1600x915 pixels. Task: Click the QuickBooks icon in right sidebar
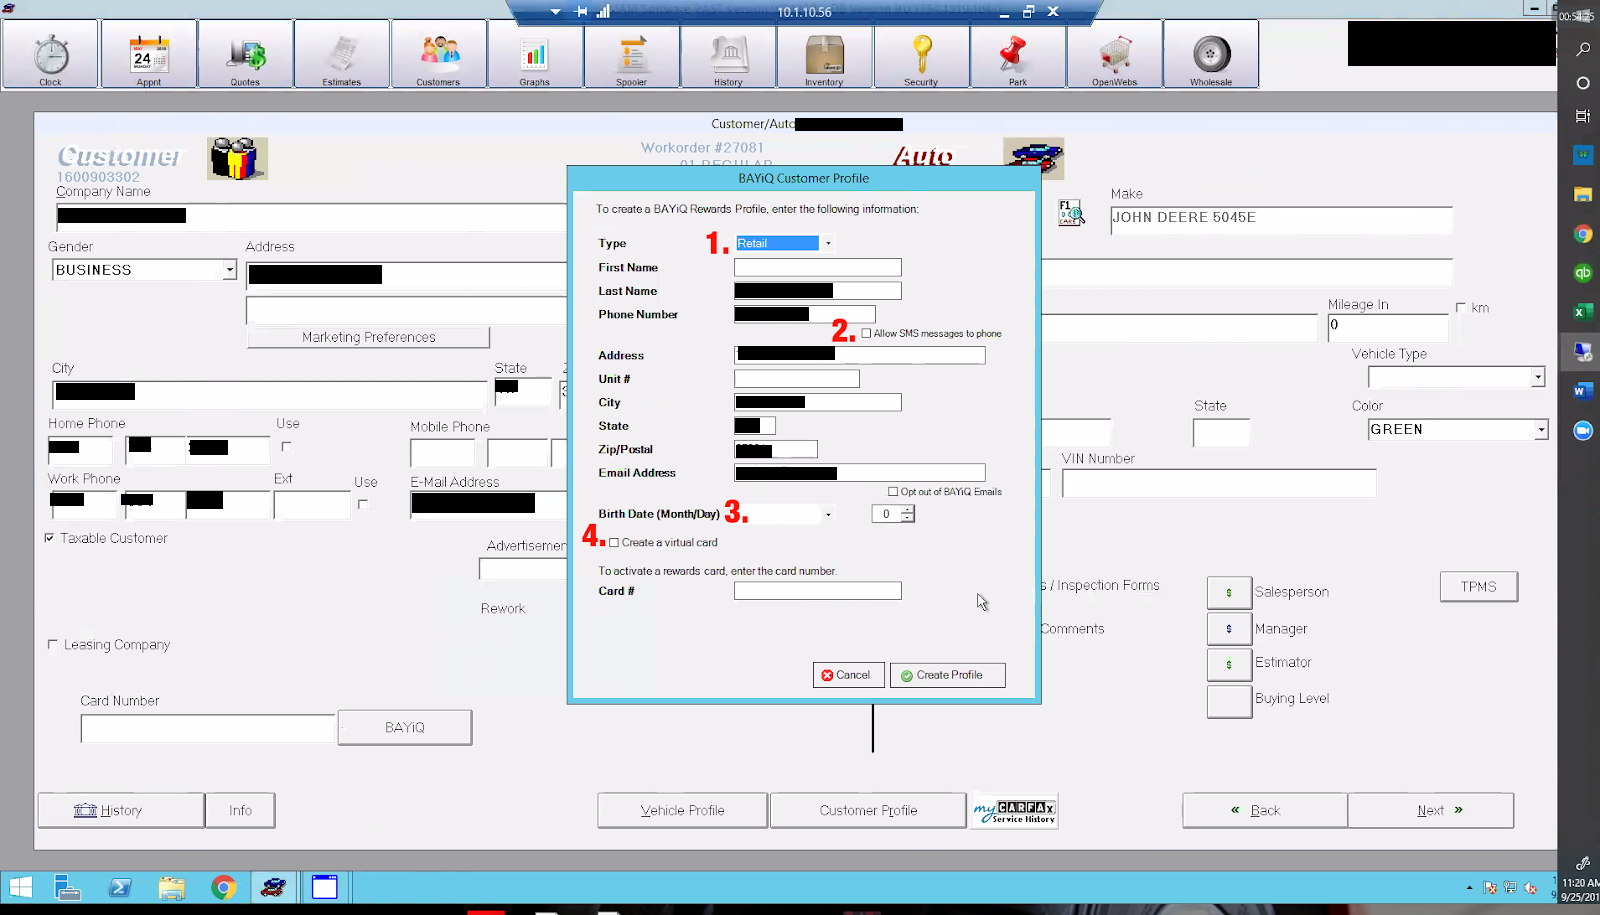point(1582,273)
